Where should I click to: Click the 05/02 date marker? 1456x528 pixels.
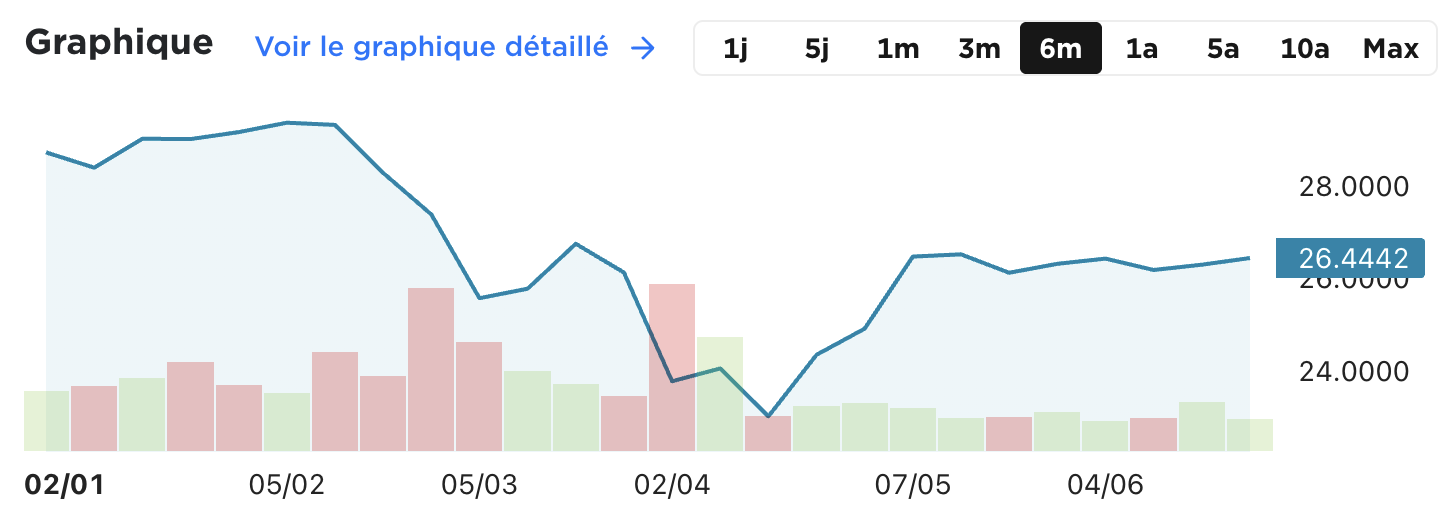click(287, 485)
